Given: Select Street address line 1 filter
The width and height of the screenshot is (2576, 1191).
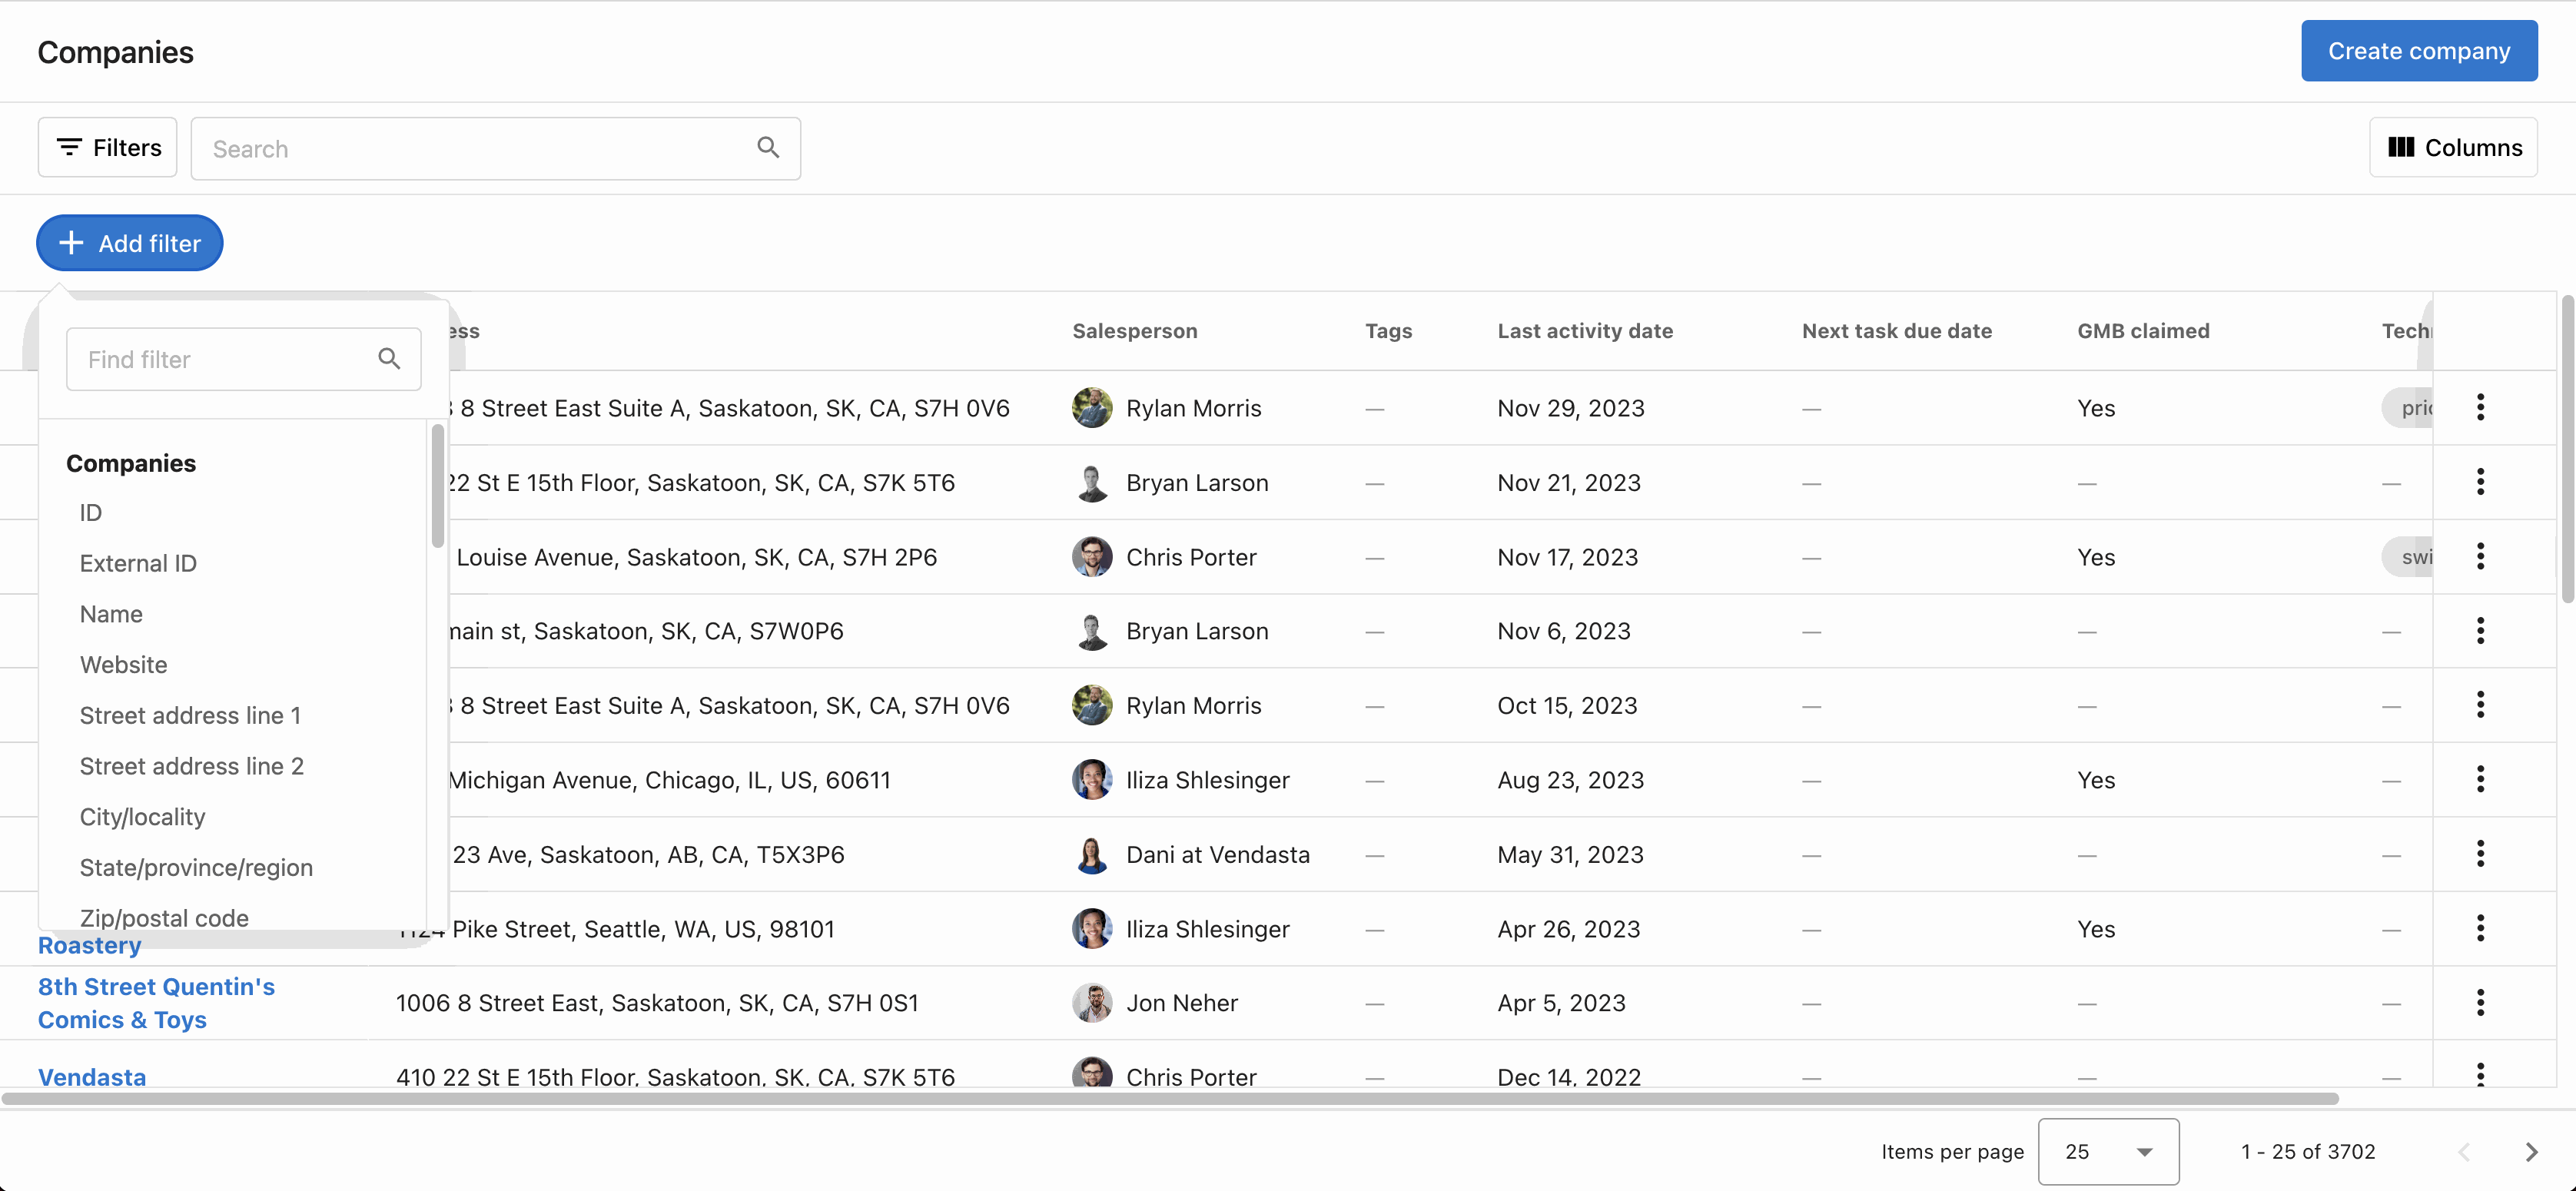Looking at the screenshot, I should click(190, 716).
